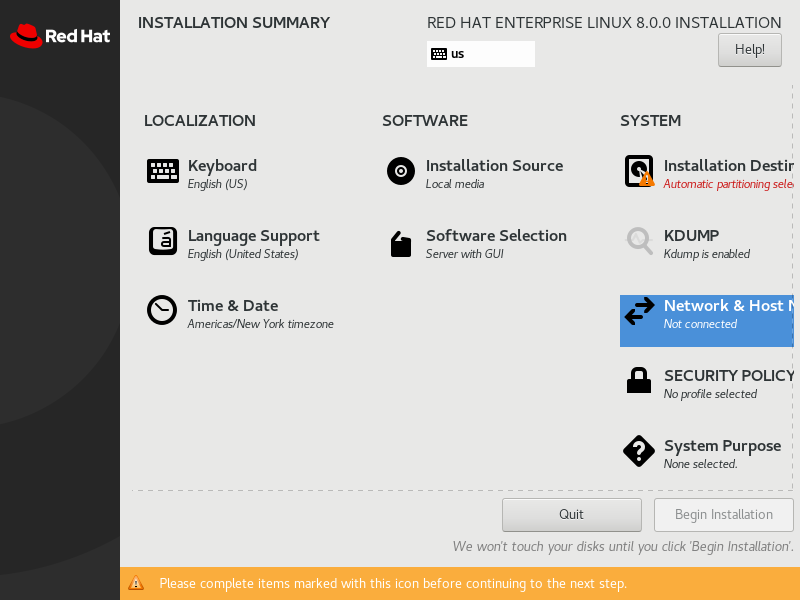Click the LOCALIZATION section heading
Screen dimensions: 800x600
point(199,121)
